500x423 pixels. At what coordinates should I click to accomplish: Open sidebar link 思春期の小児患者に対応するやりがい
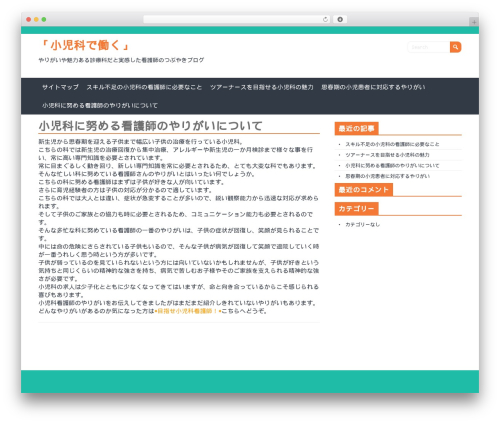pos(388,176)
